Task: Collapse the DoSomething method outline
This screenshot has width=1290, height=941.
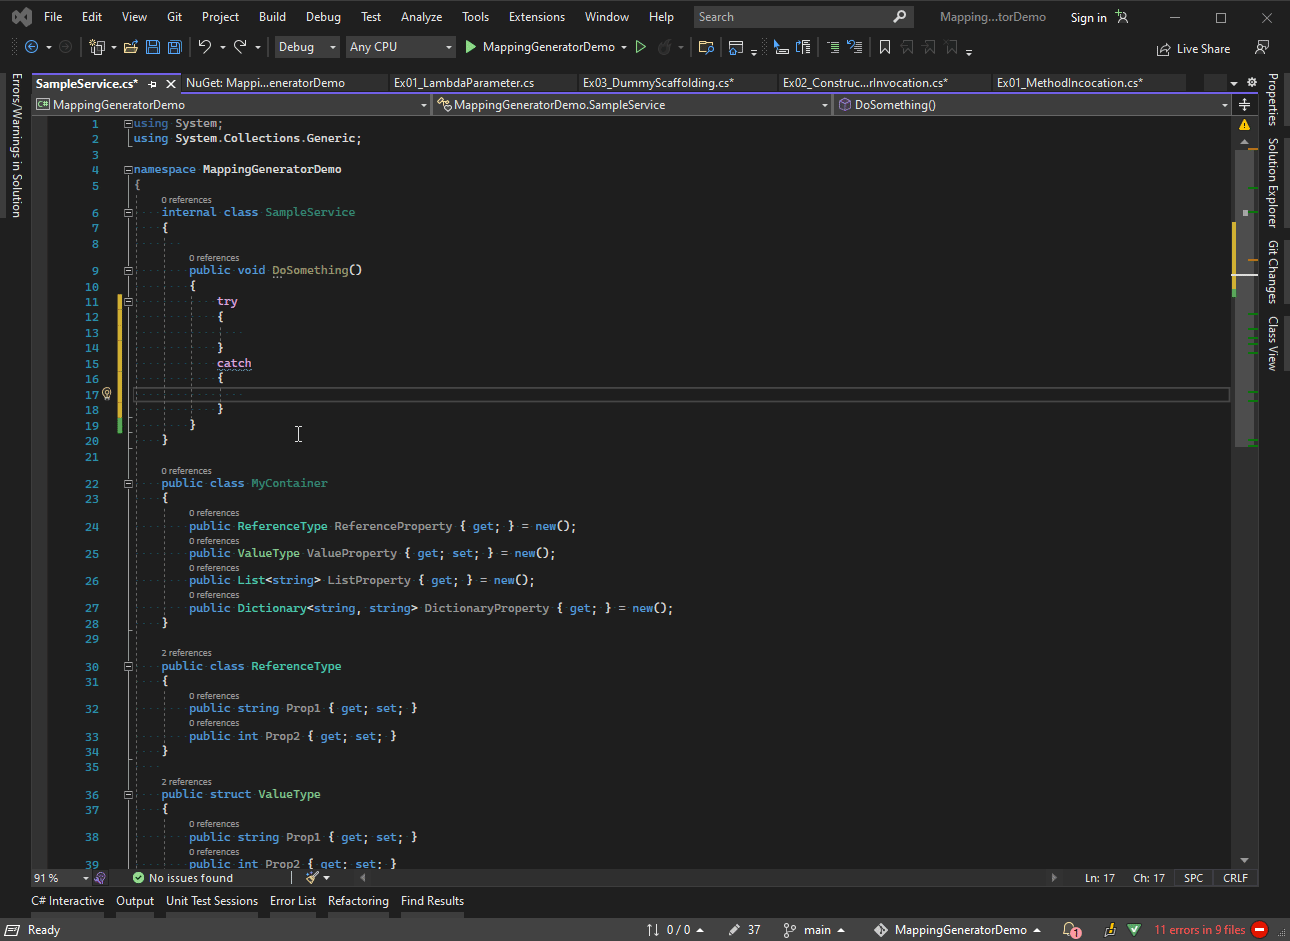Action: [128, 271]
